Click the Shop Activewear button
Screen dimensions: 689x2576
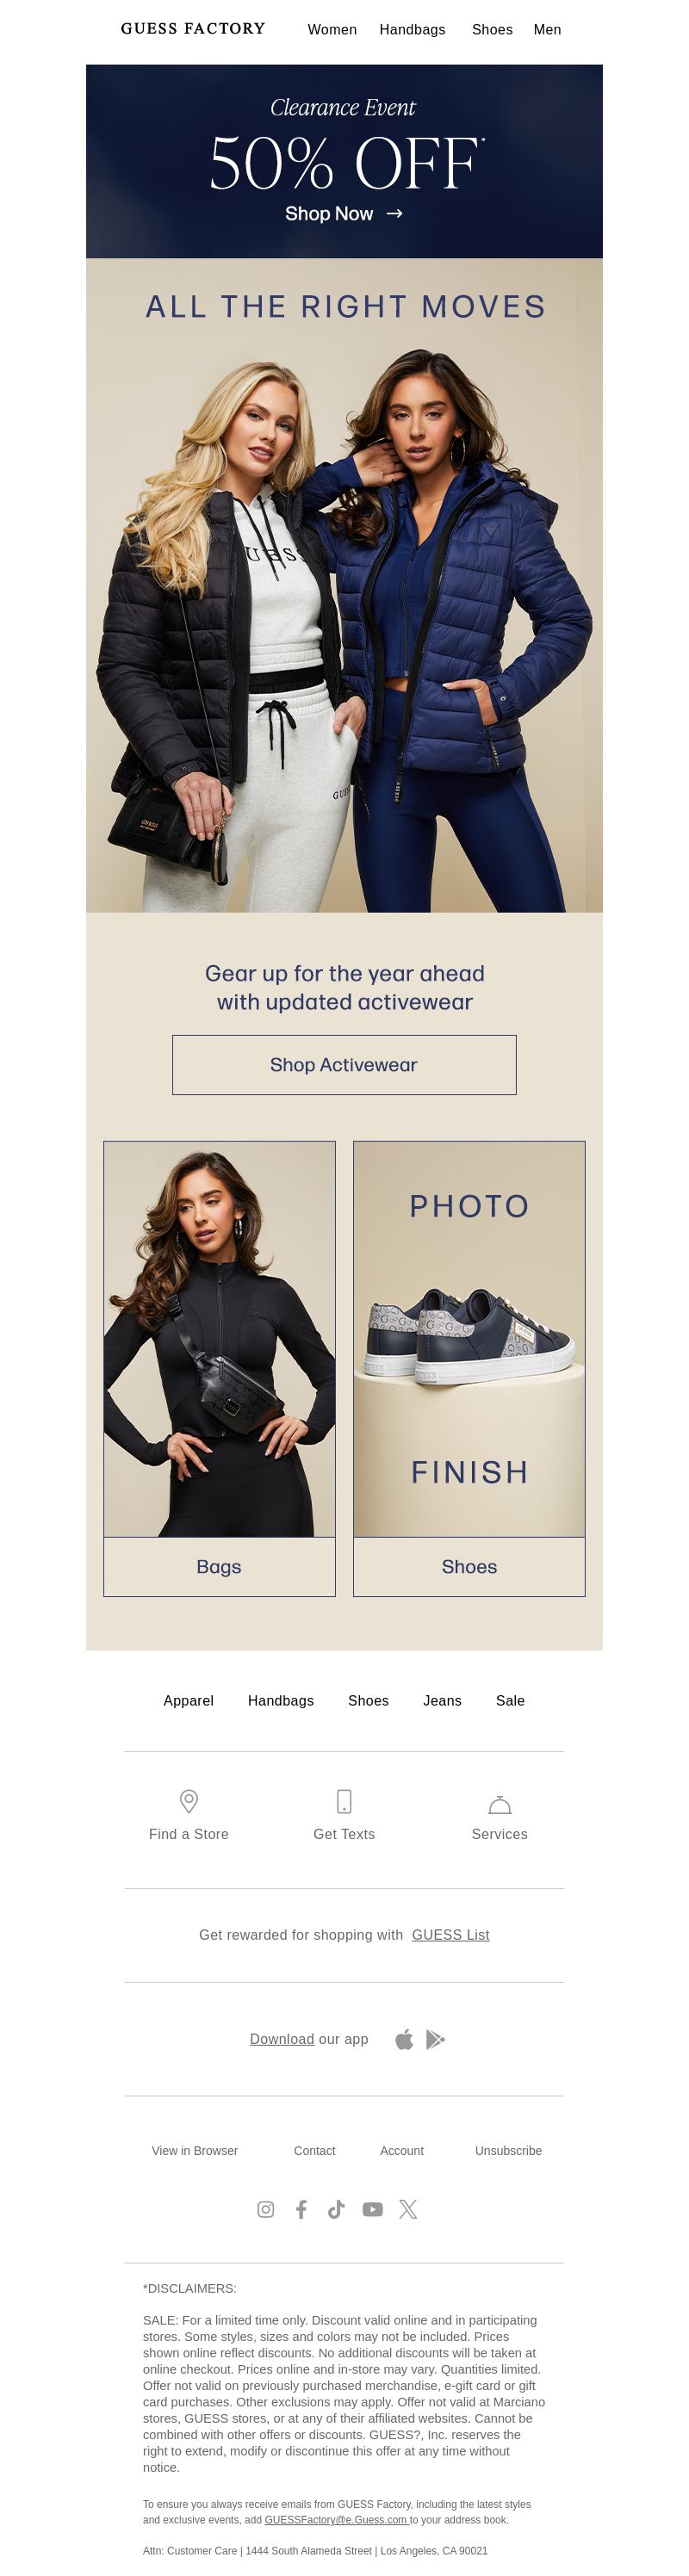[344, 1065]
